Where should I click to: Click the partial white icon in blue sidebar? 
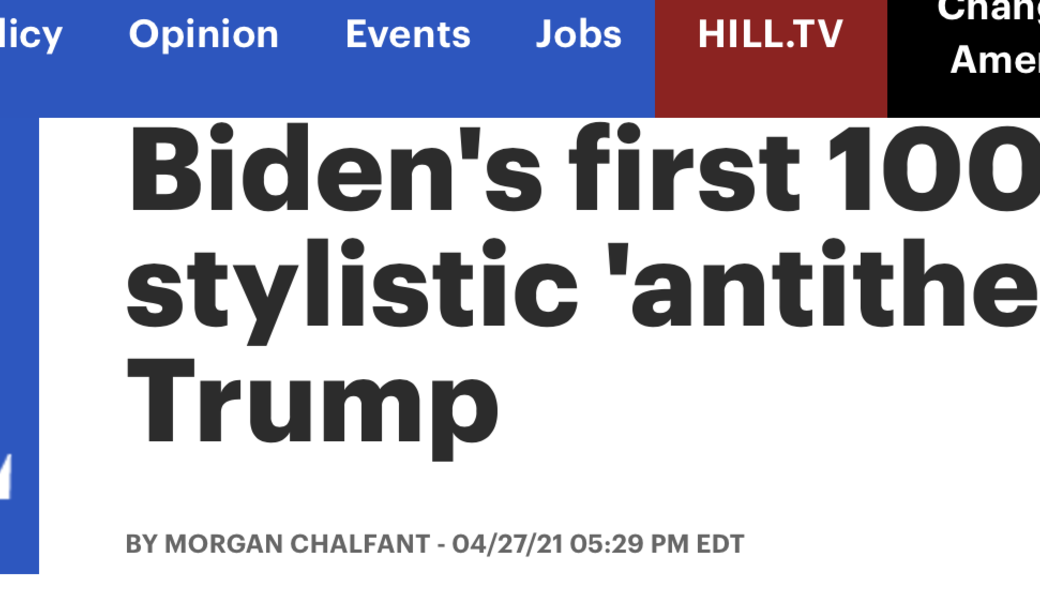click(6, 477)
